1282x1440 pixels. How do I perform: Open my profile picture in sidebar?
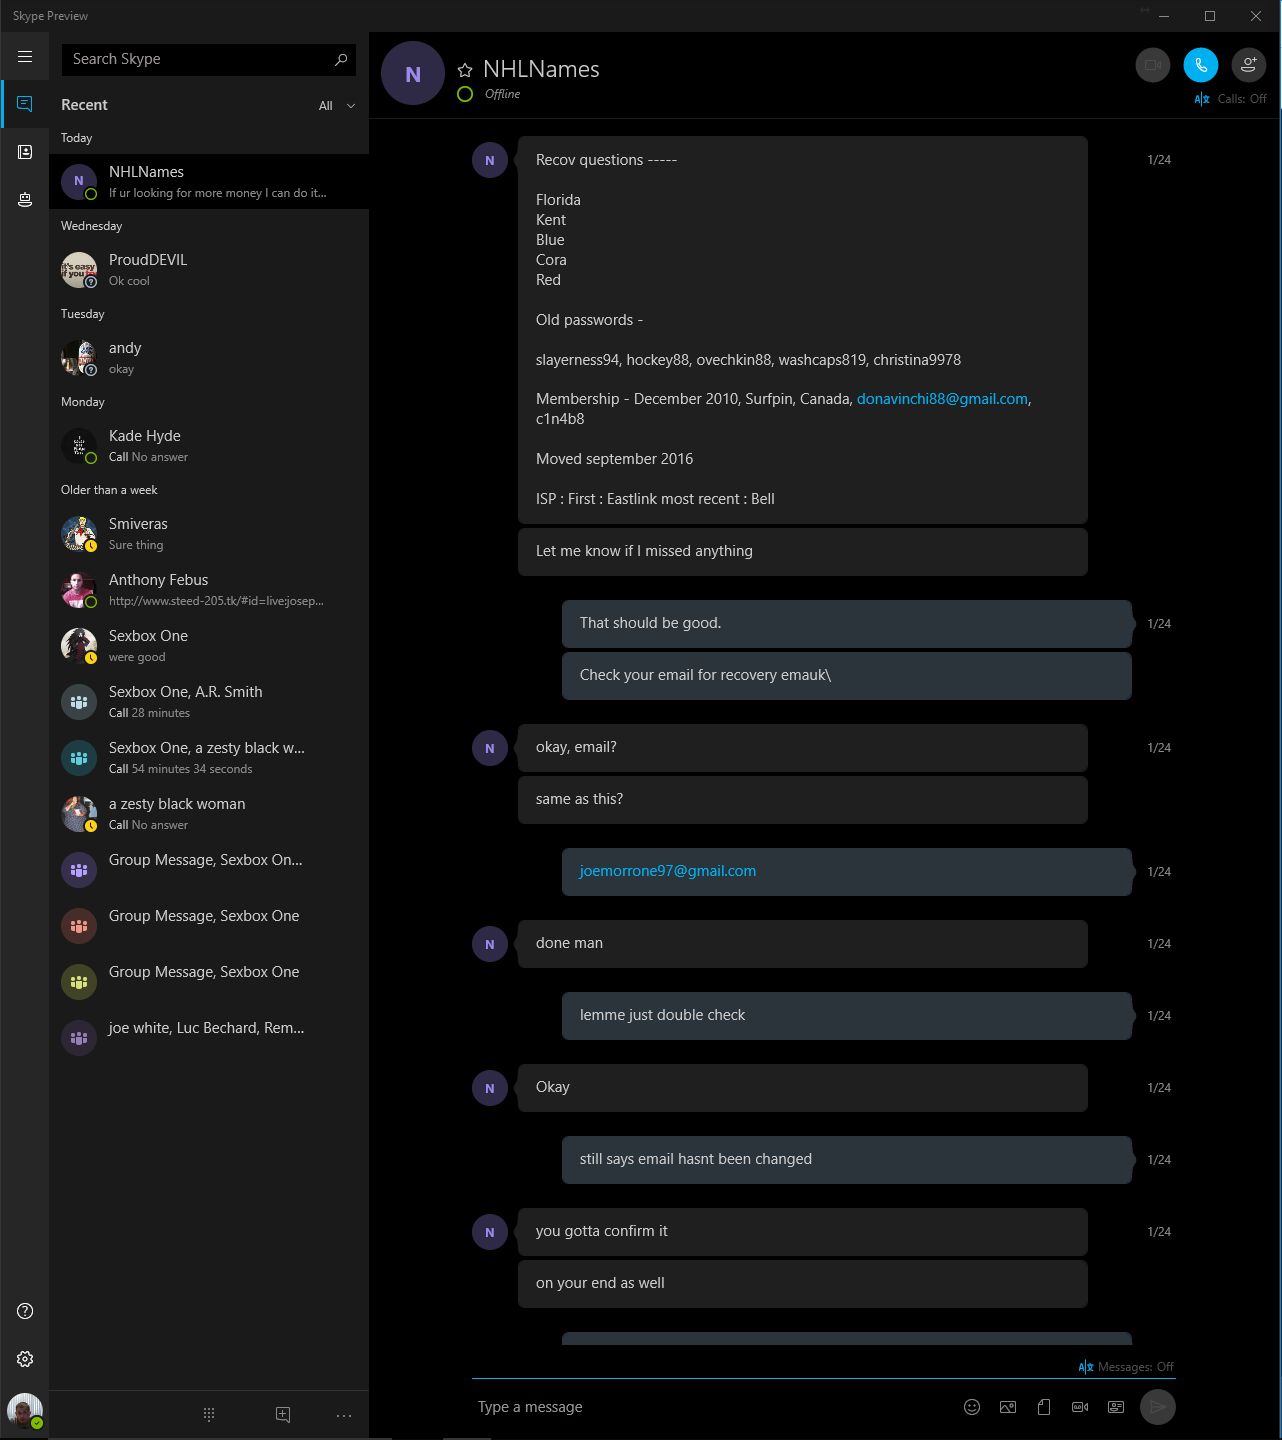pos(25,1411)
